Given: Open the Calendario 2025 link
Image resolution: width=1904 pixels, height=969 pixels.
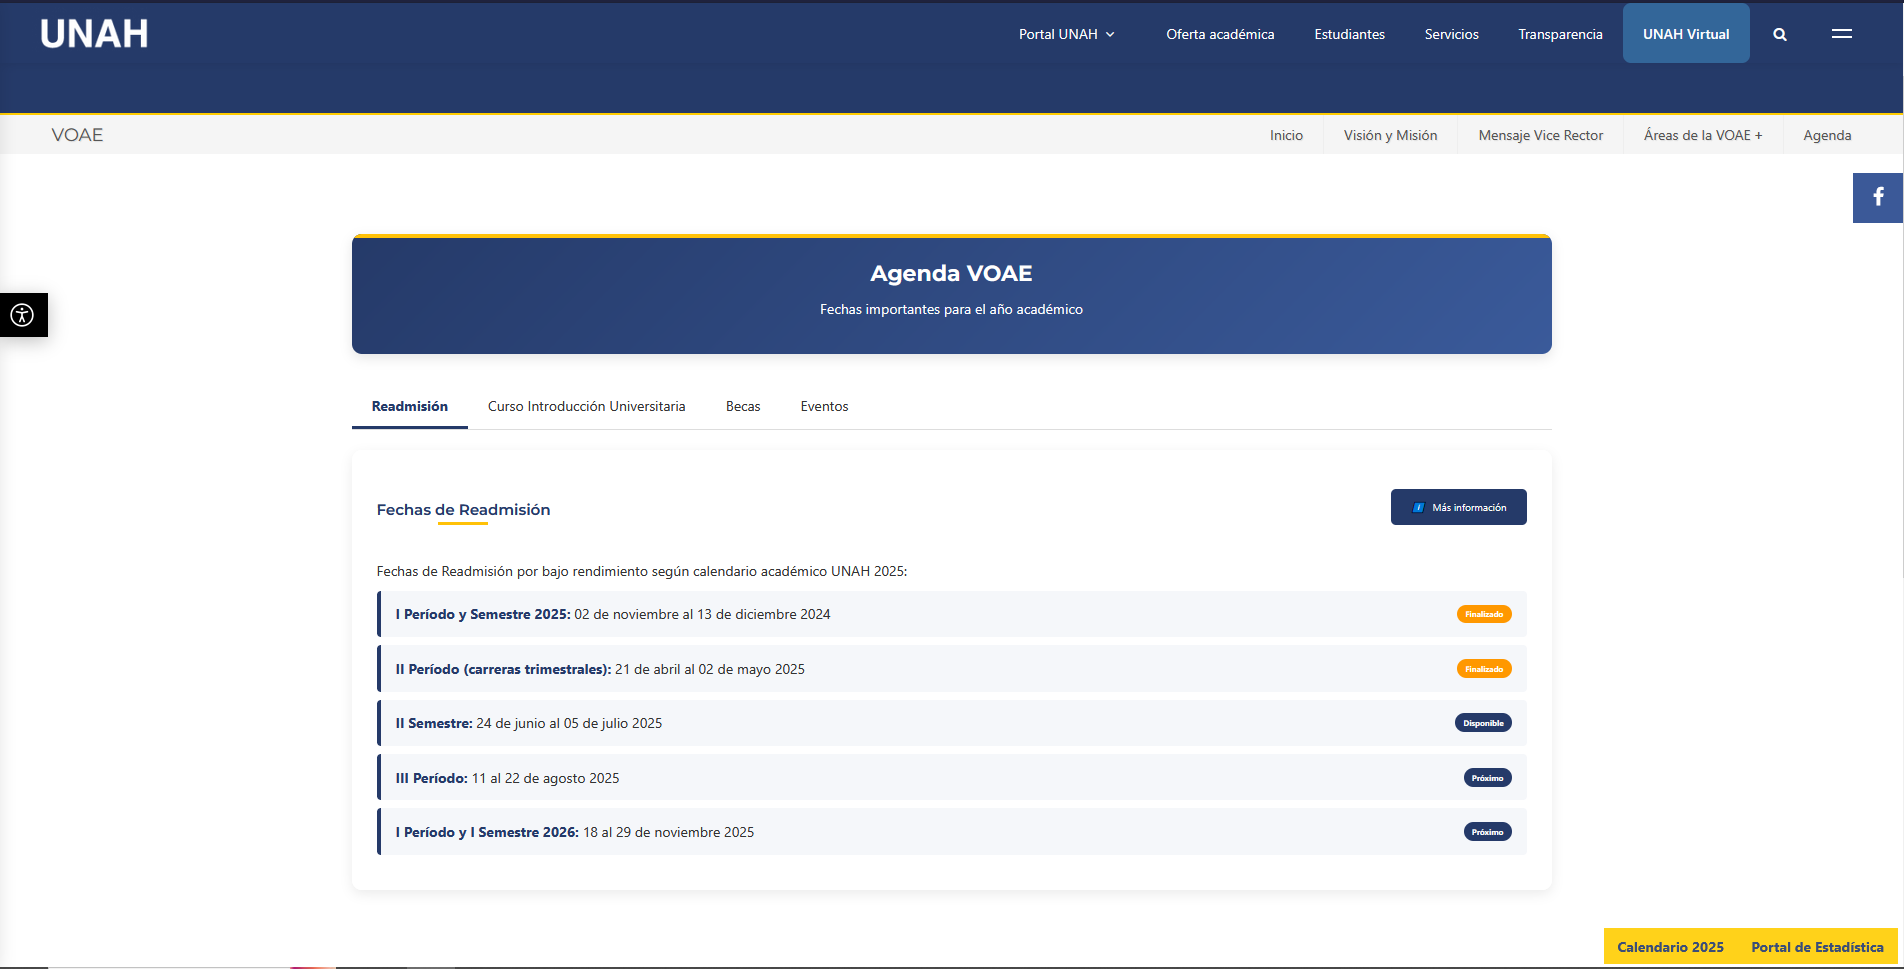Looking at the screenshot, I should 1668,946.
